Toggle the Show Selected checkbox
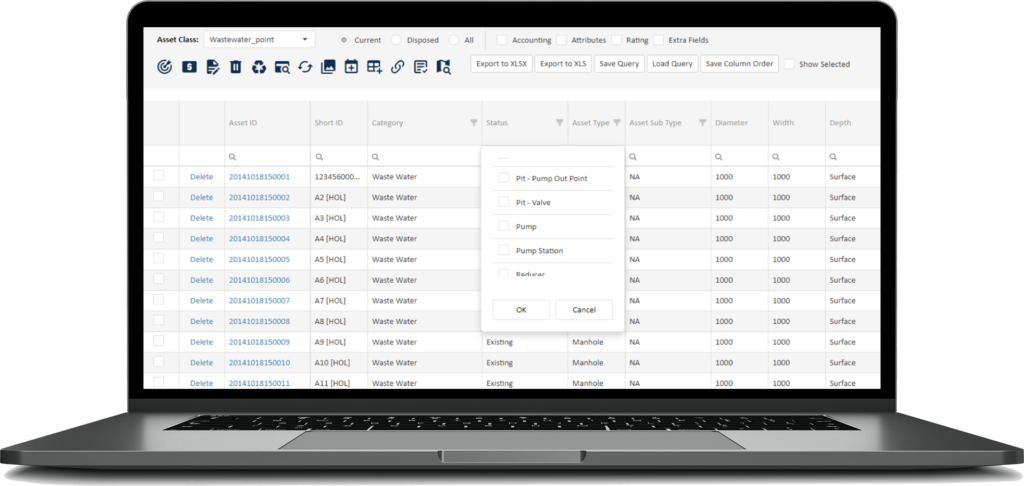 tap(789, 64)
